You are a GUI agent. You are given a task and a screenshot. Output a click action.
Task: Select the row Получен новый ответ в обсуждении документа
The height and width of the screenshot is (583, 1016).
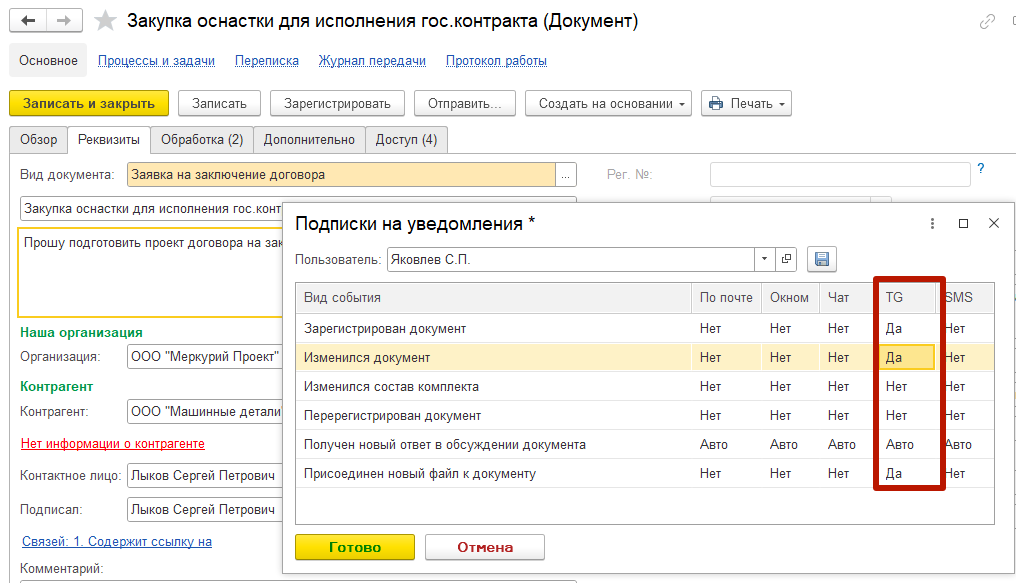(645, 445)
